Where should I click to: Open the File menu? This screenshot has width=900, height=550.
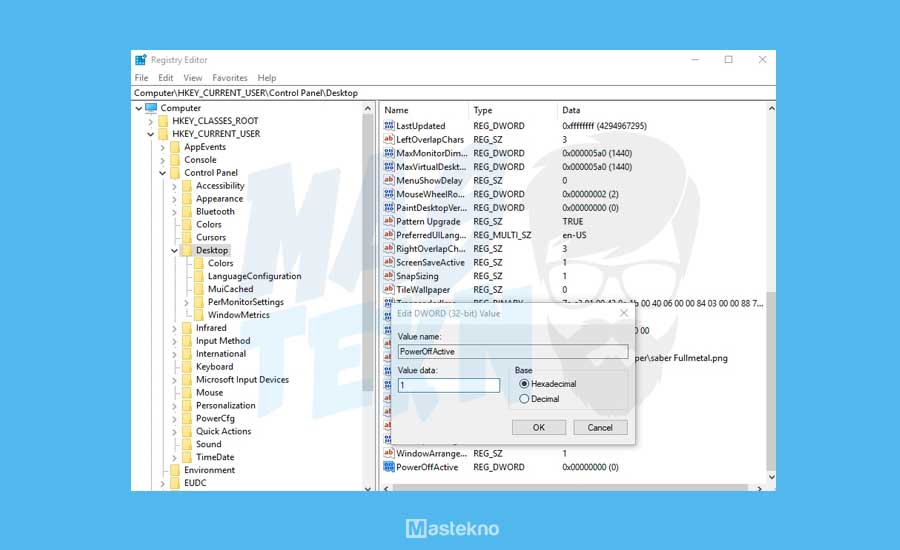141,78
